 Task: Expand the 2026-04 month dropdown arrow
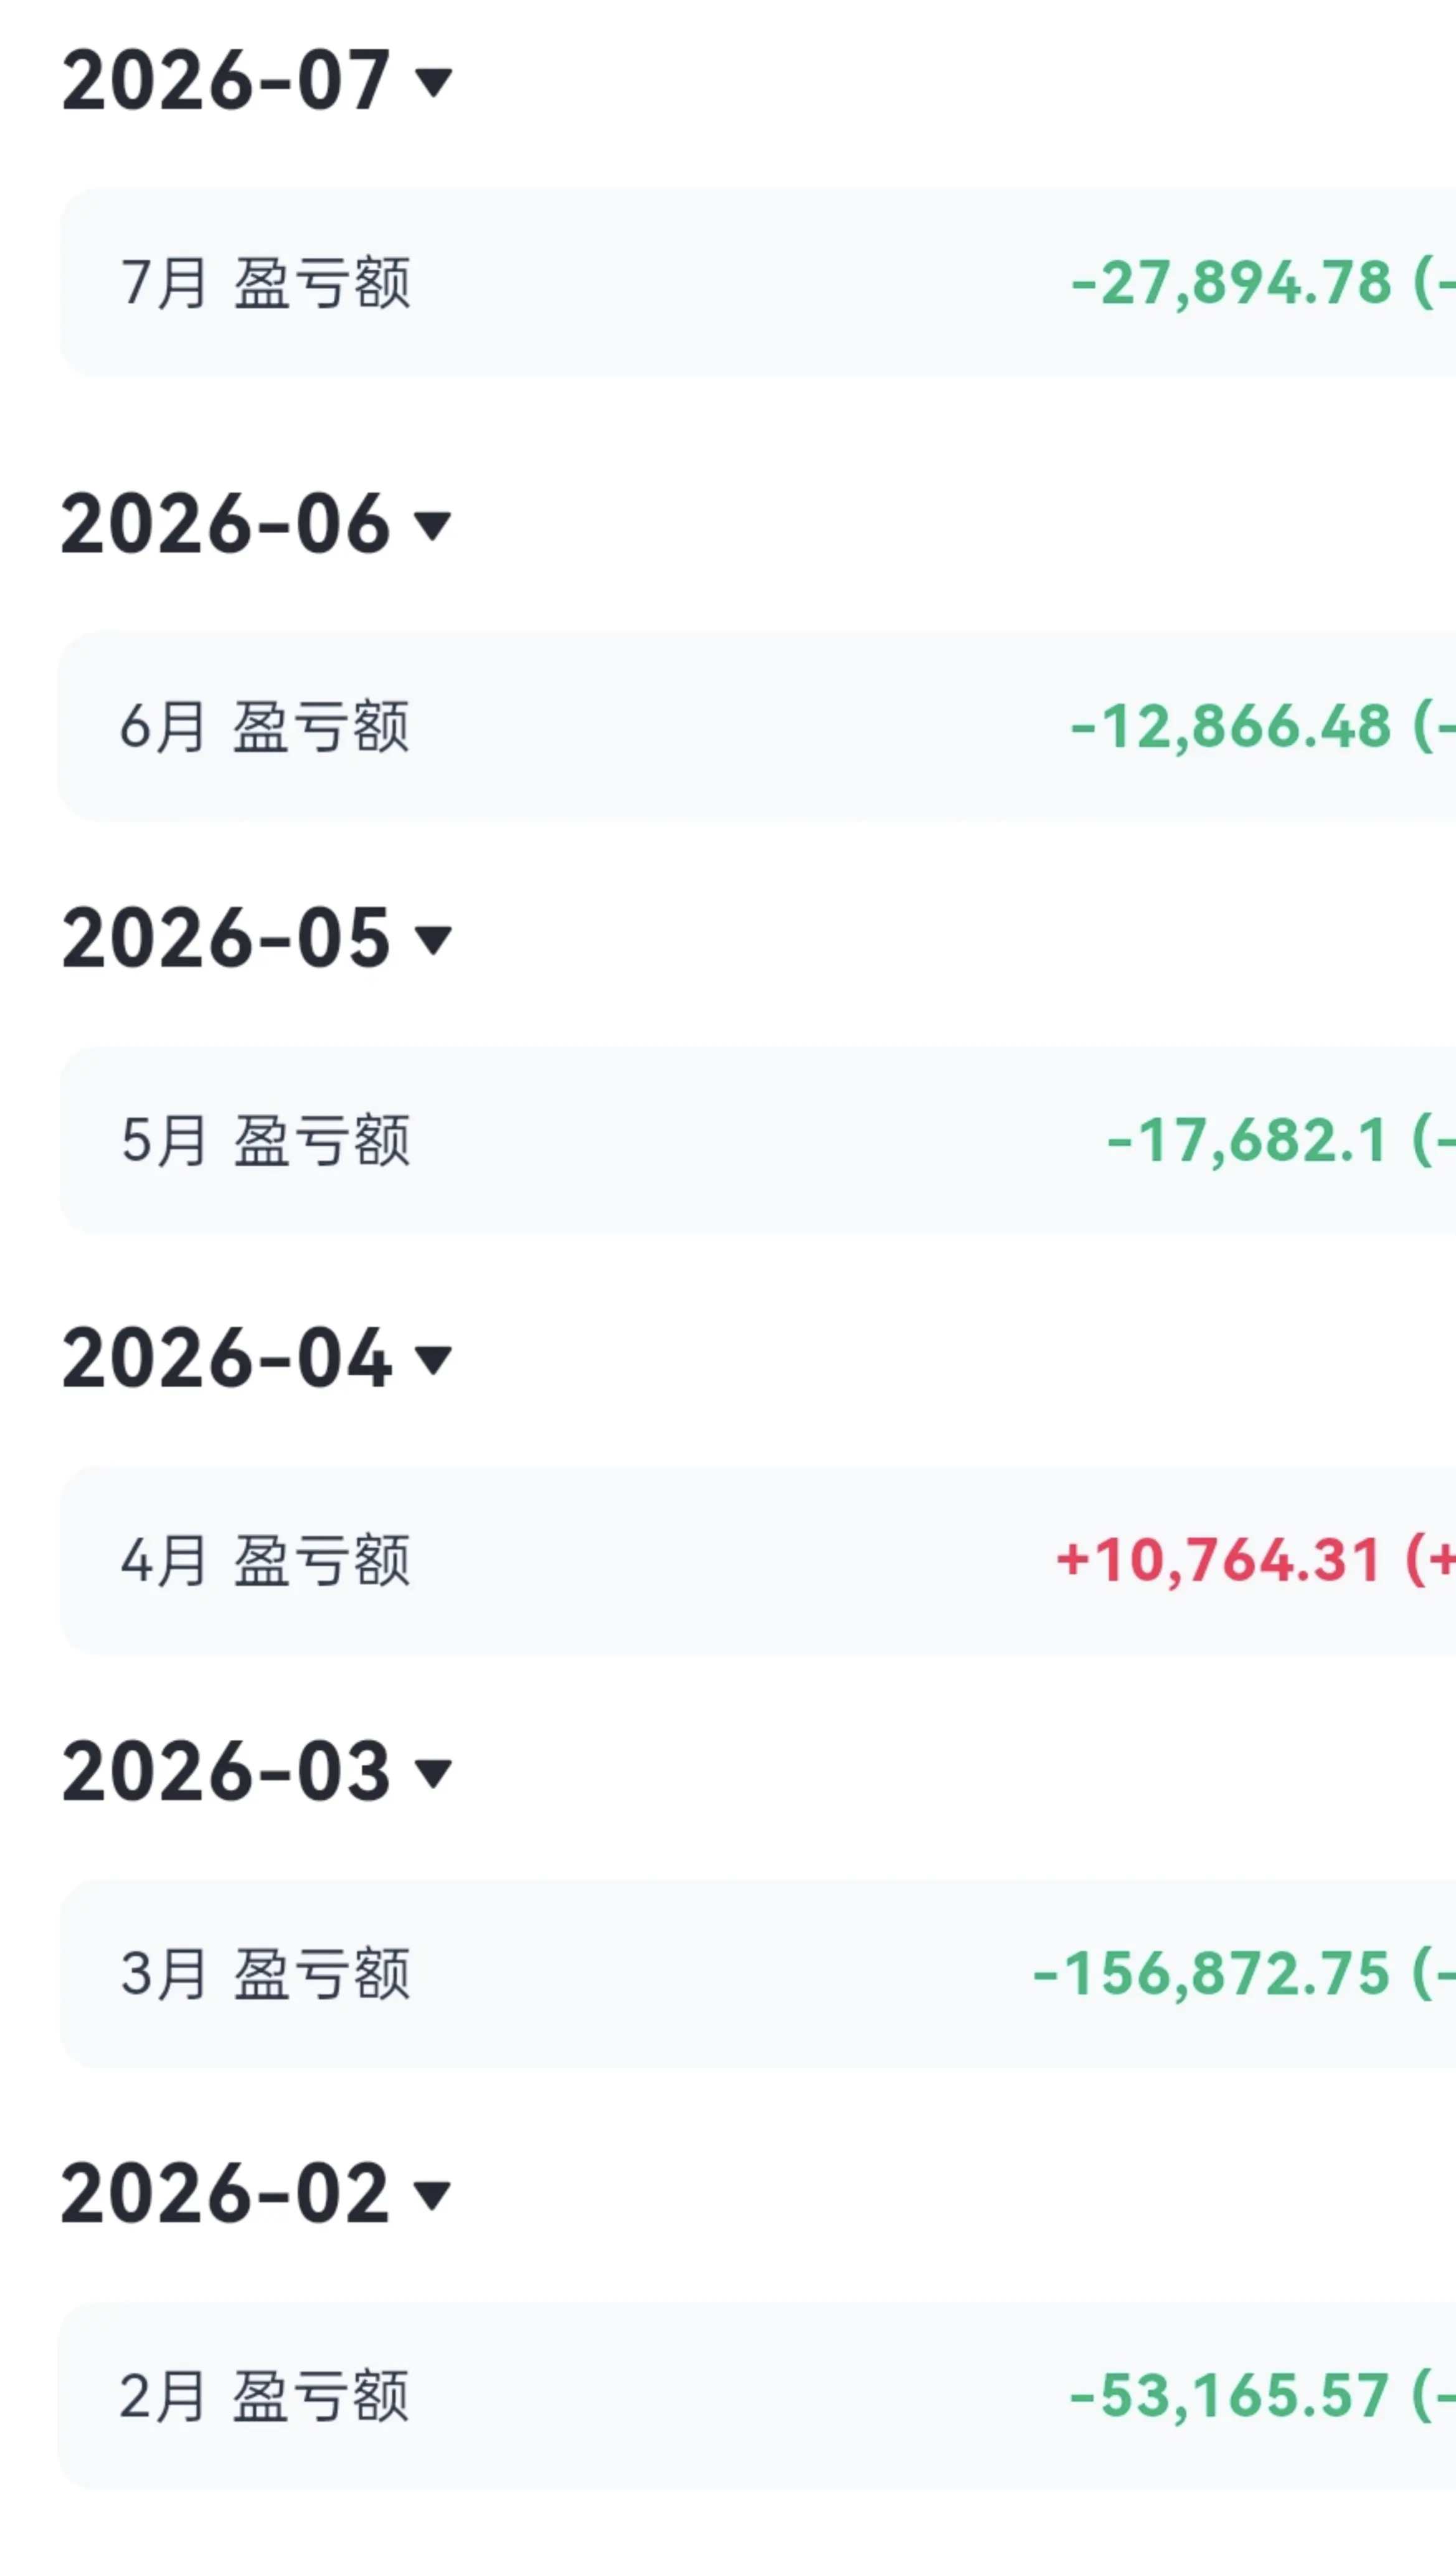pos(433,1359)
